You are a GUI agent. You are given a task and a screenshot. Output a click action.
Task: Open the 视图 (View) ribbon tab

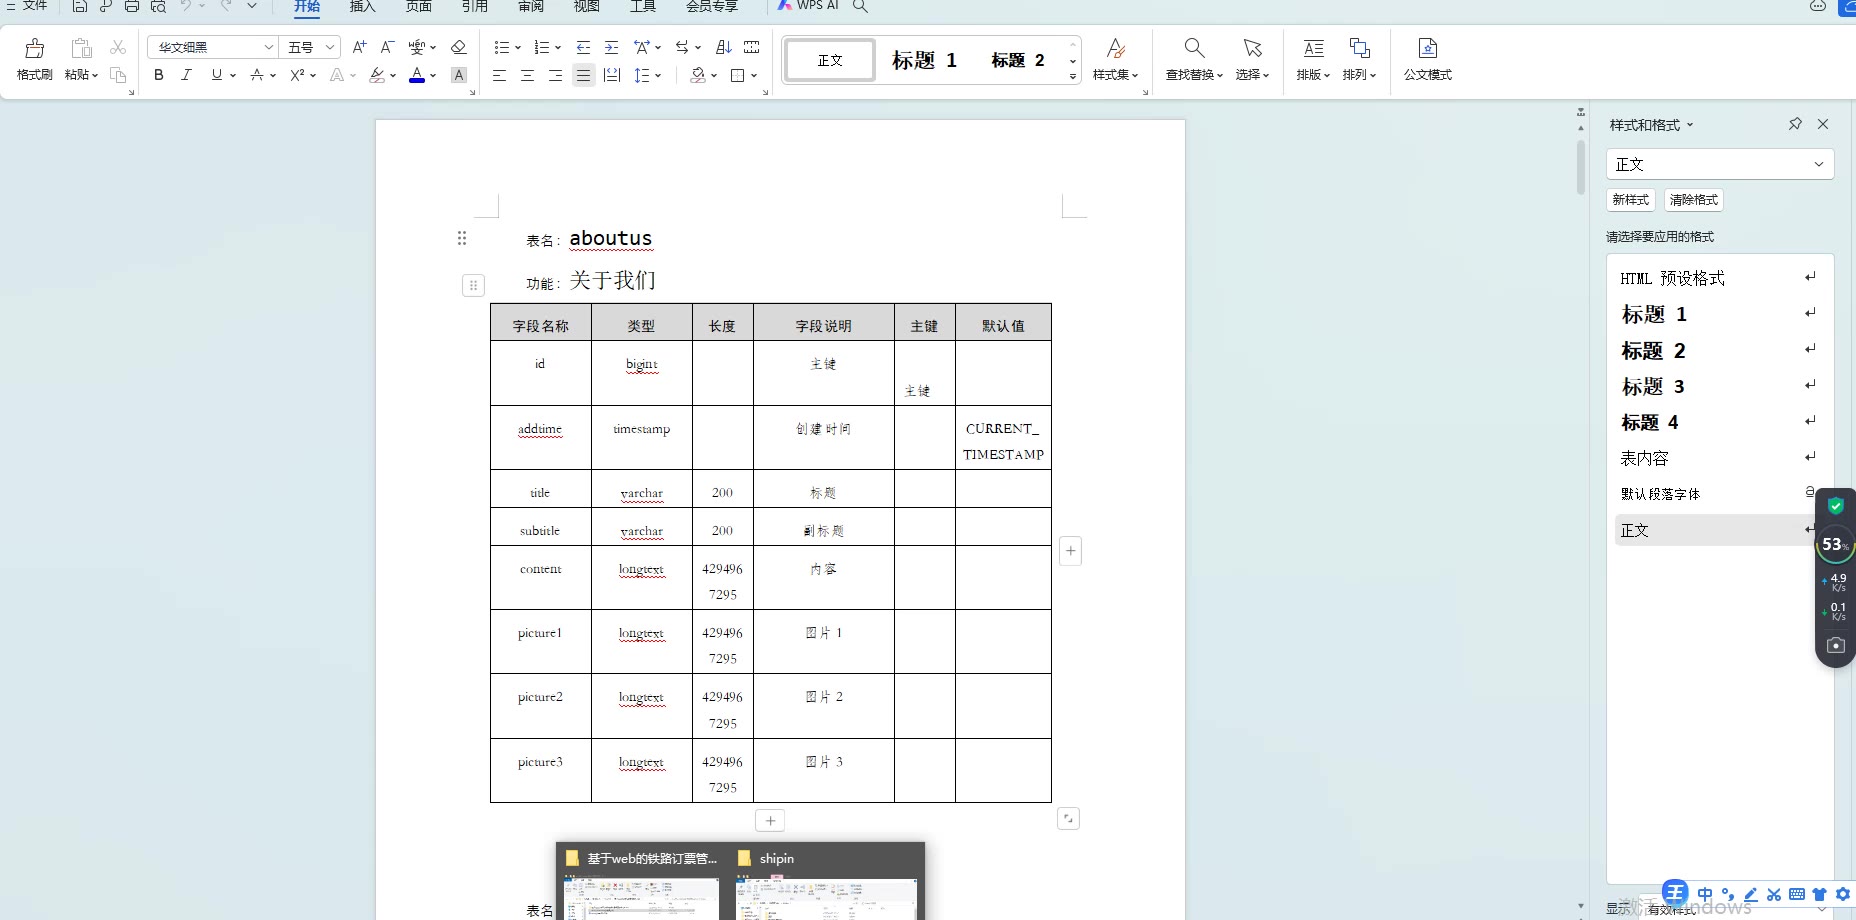tap(586, 7)
